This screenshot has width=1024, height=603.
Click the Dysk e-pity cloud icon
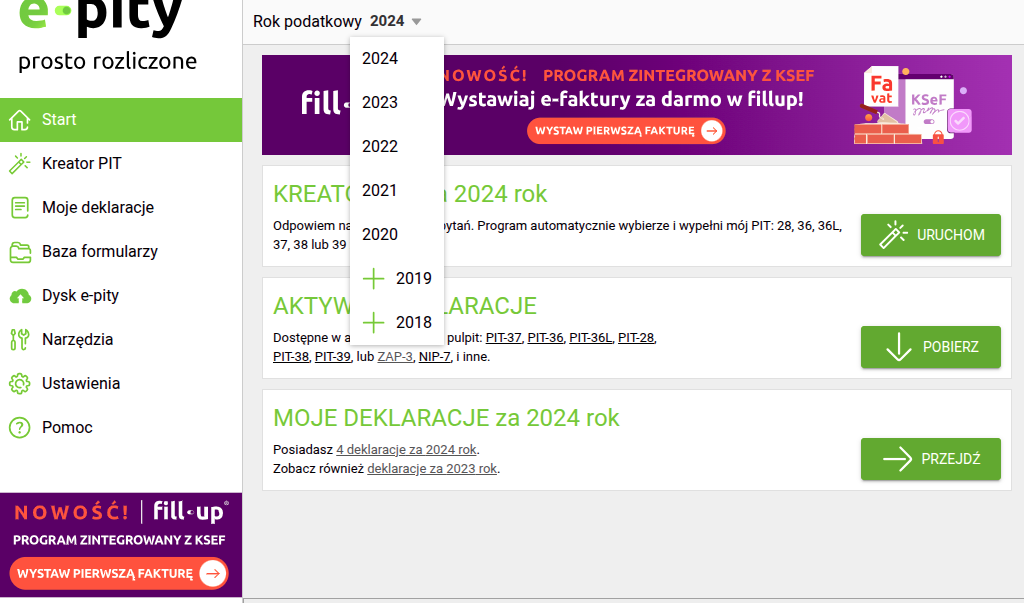pos(19,296)
